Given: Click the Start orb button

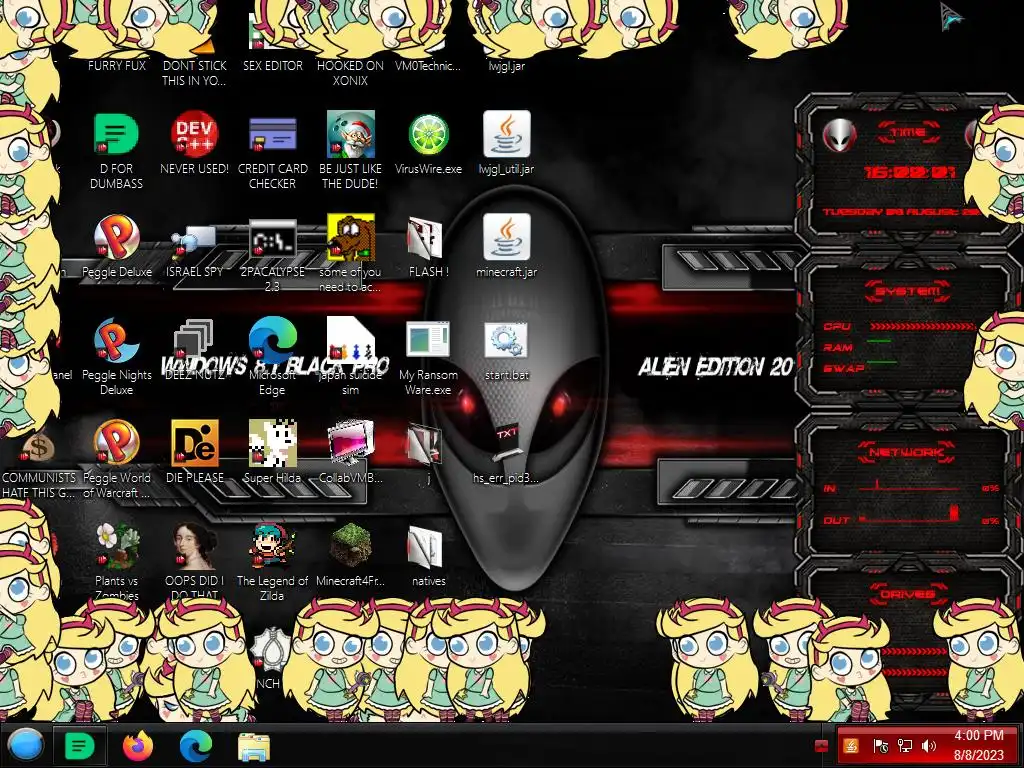Looking at the screenshot, I should (x=25, y=746).
